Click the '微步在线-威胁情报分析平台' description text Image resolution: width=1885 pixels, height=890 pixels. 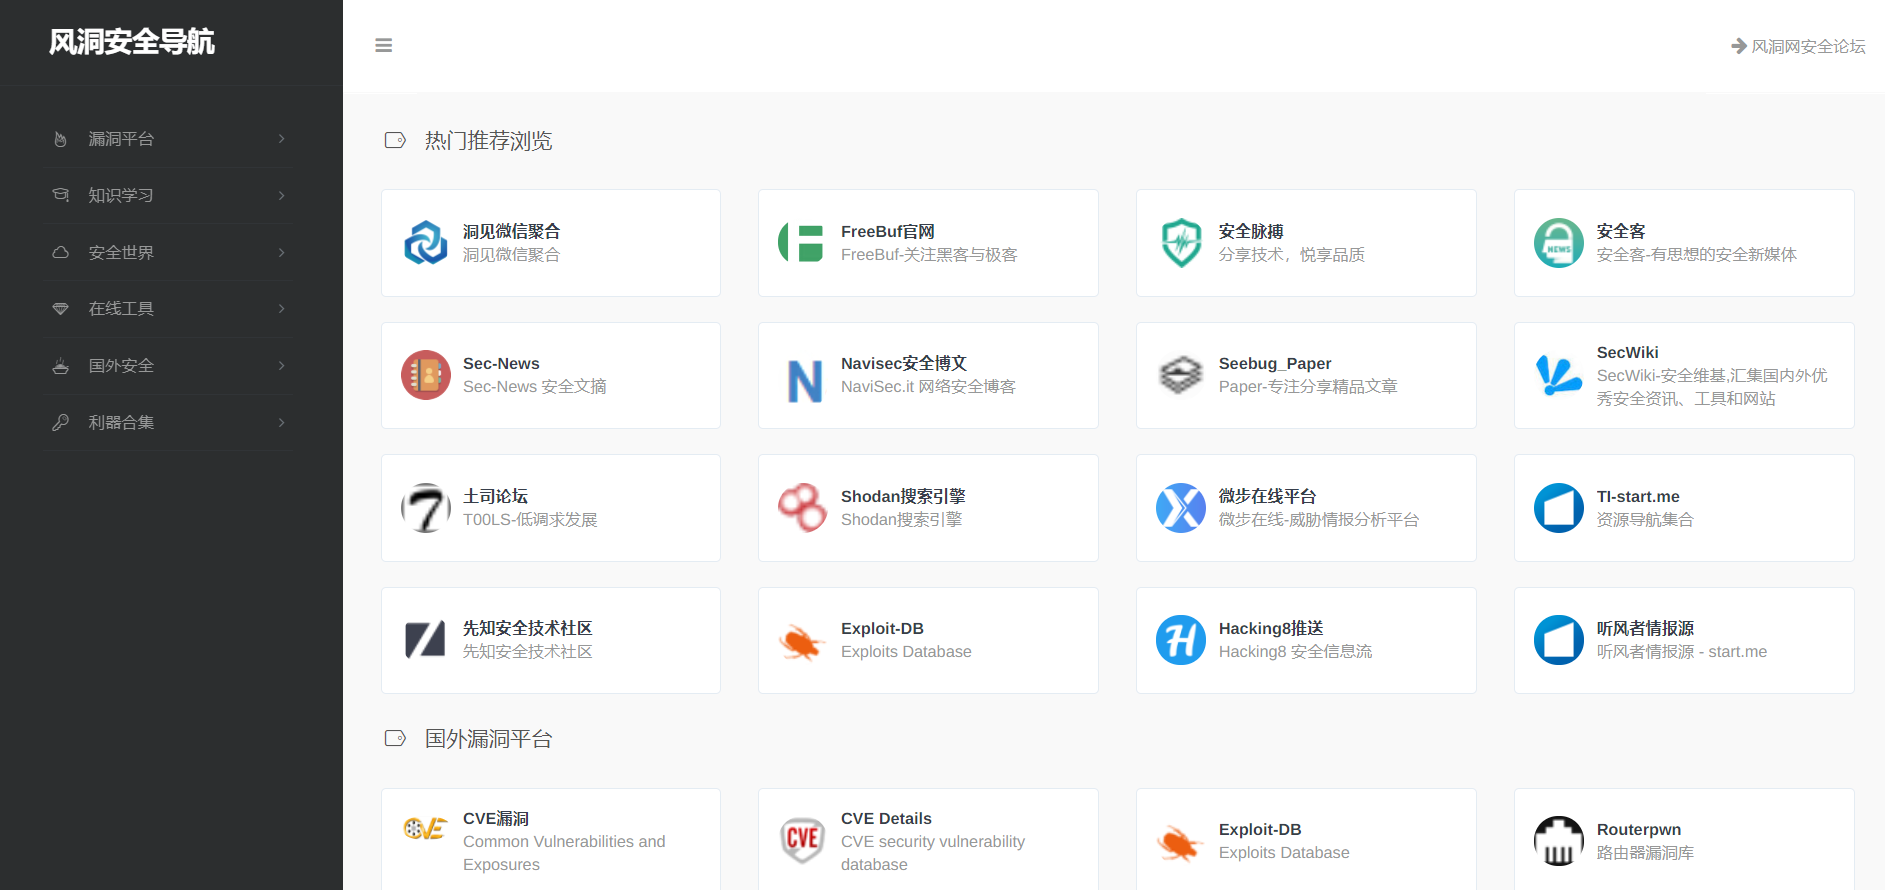(1318, 520)
